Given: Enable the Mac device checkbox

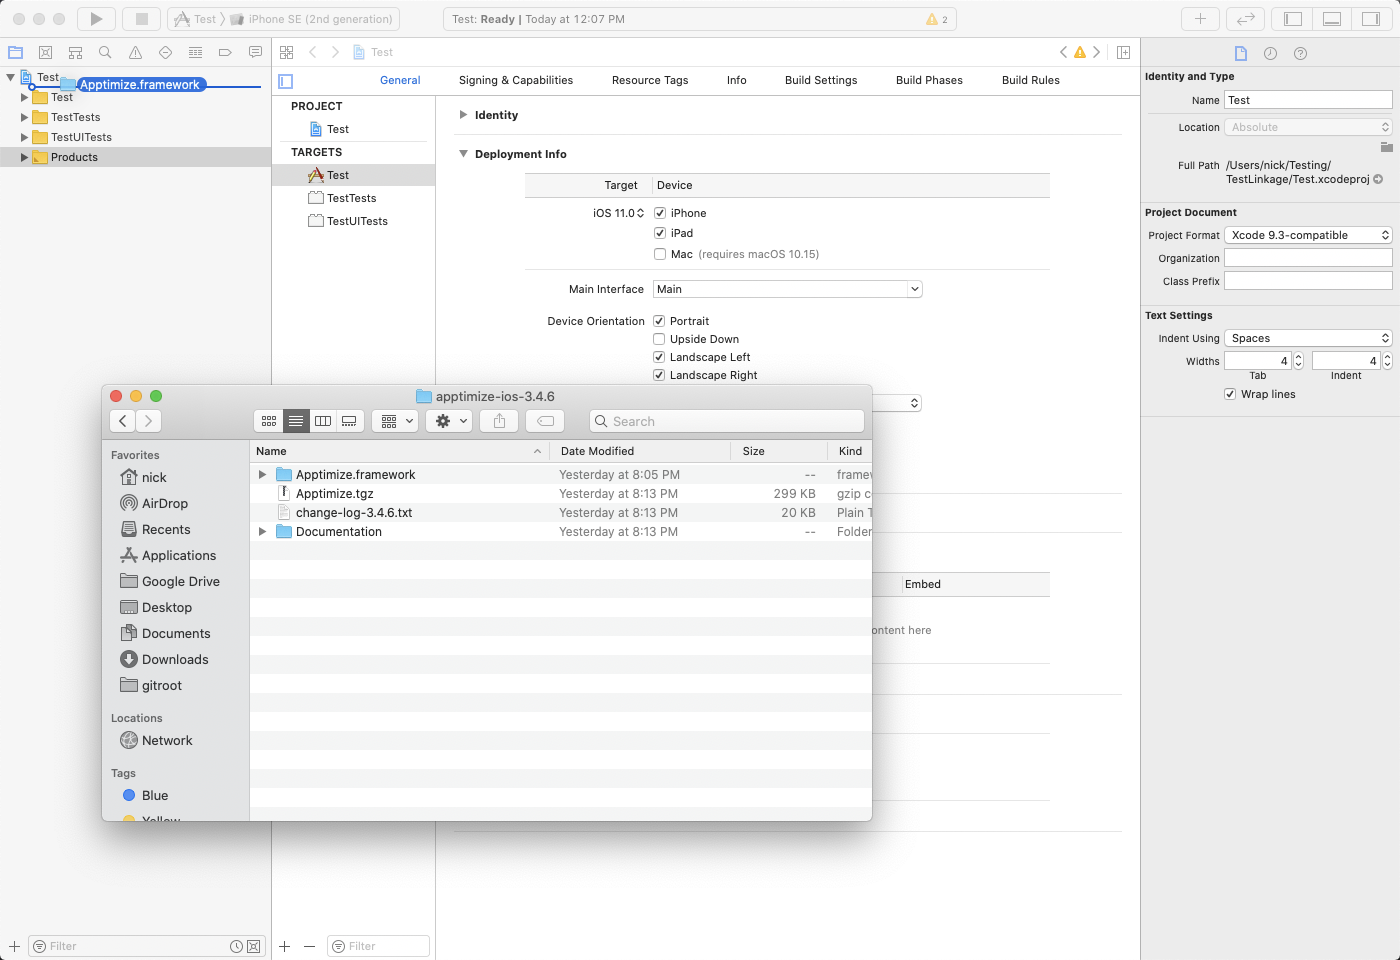Looking at the screenshot, I should [660, 254].
